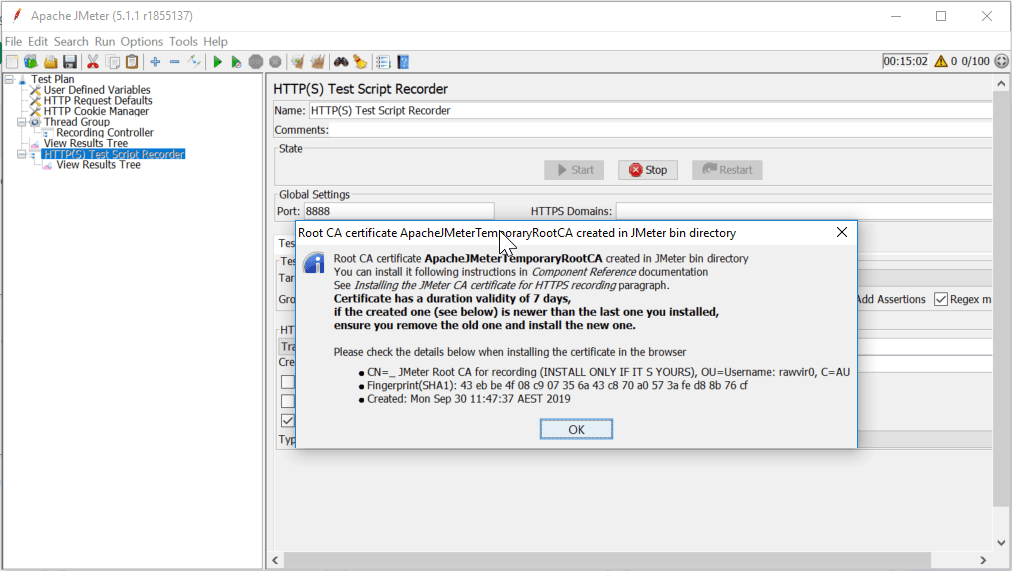The image size is (1012, 571).
Task: Toggle the Regex matching checkbox
Action: [941, 299]
